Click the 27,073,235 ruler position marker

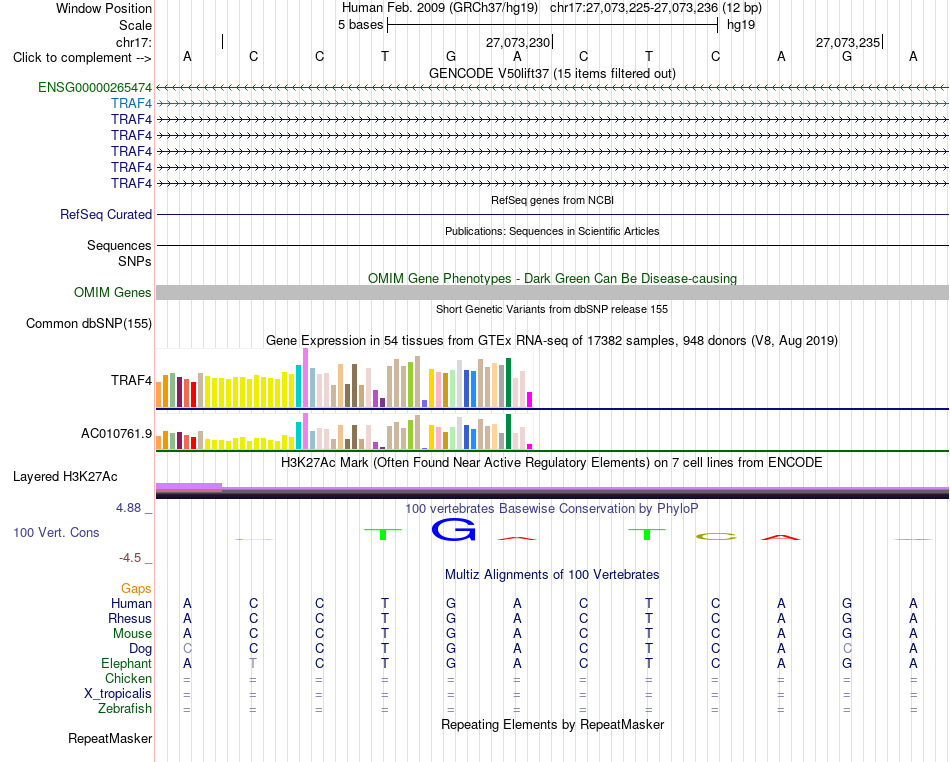coord(848,42)
